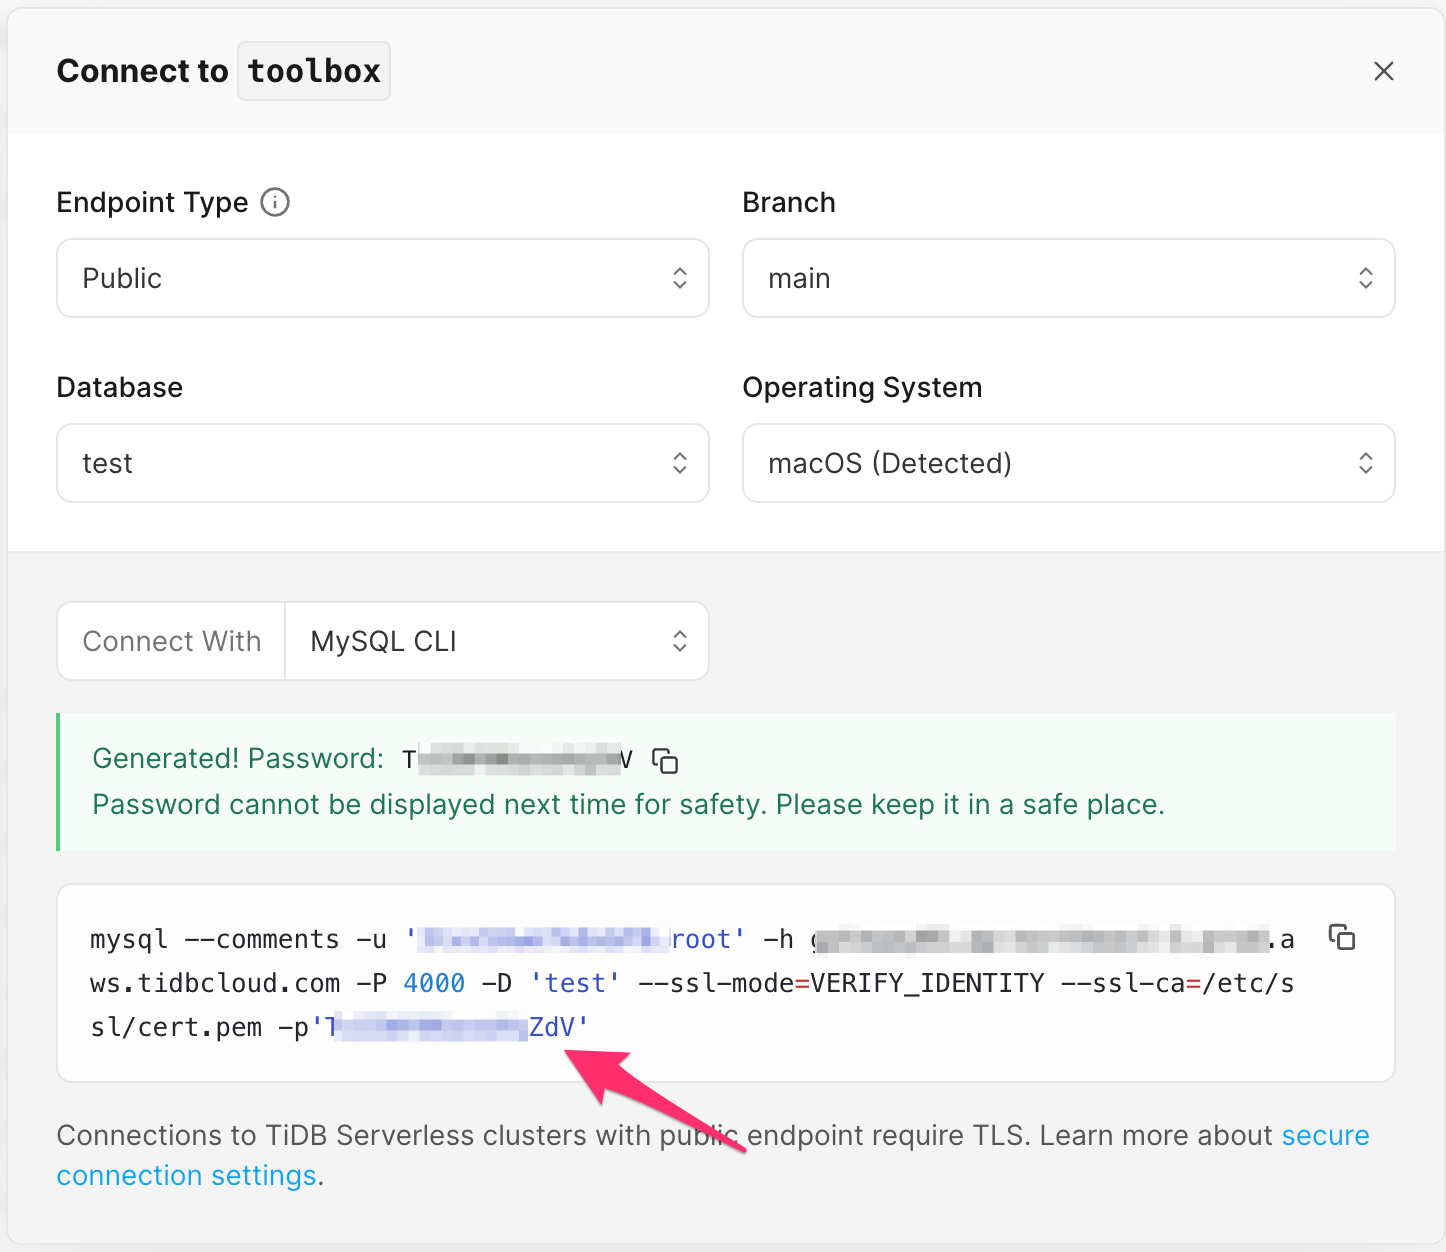The height and width of the screenshot is (1252, 1446).
Task: Copy the generated password
Action: pyautogui.click(x=665, y=761)
